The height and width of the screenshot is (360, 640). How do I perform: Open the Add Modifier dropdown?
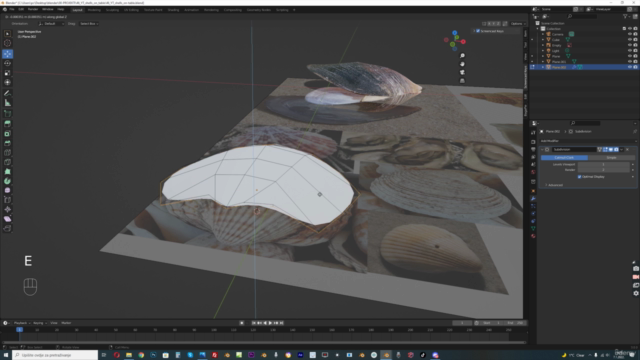pyautogui.click(x=588, y=141)
